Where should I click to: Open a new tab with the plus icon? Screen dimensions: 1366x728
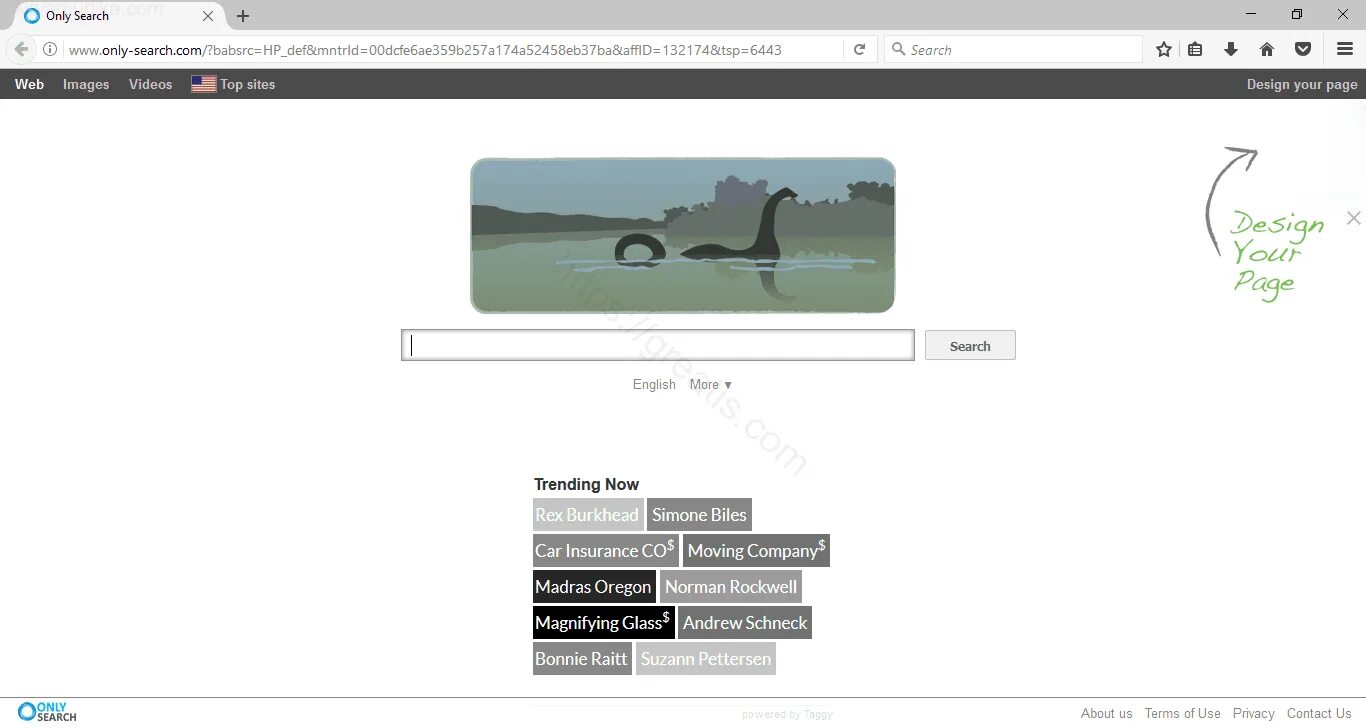[x=243, y=16]
